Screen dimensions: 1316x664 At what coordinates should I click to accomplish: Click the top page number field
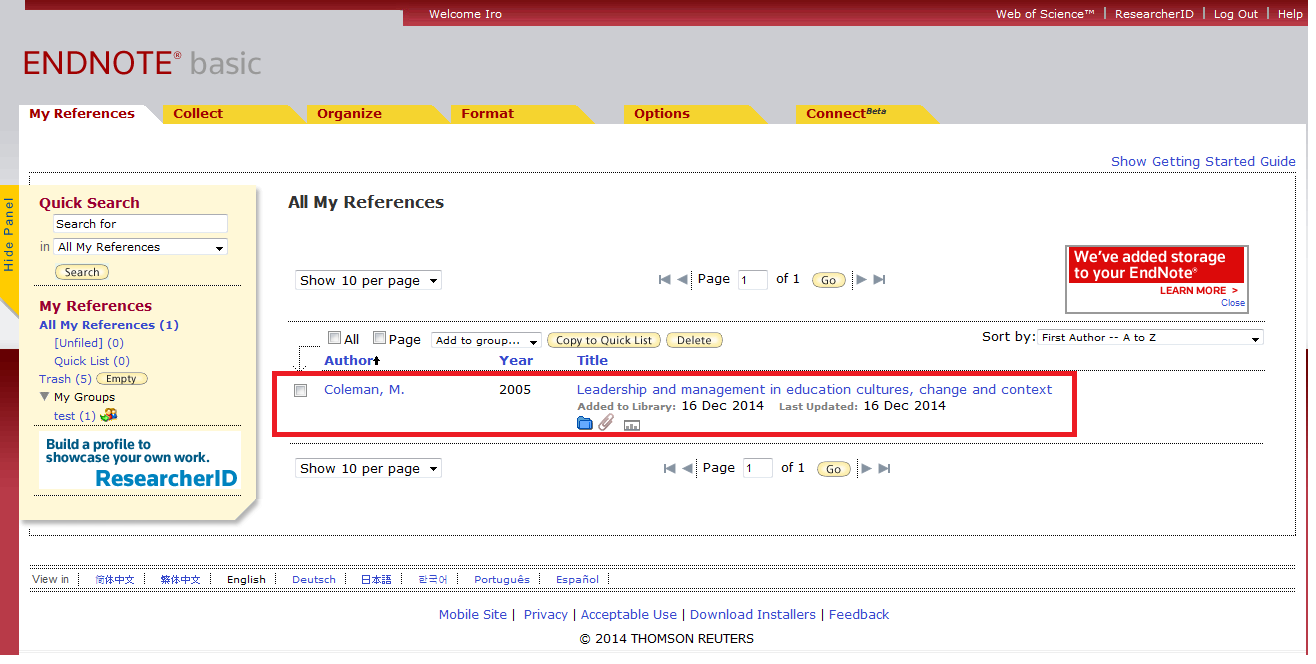[x=753, y=280]
